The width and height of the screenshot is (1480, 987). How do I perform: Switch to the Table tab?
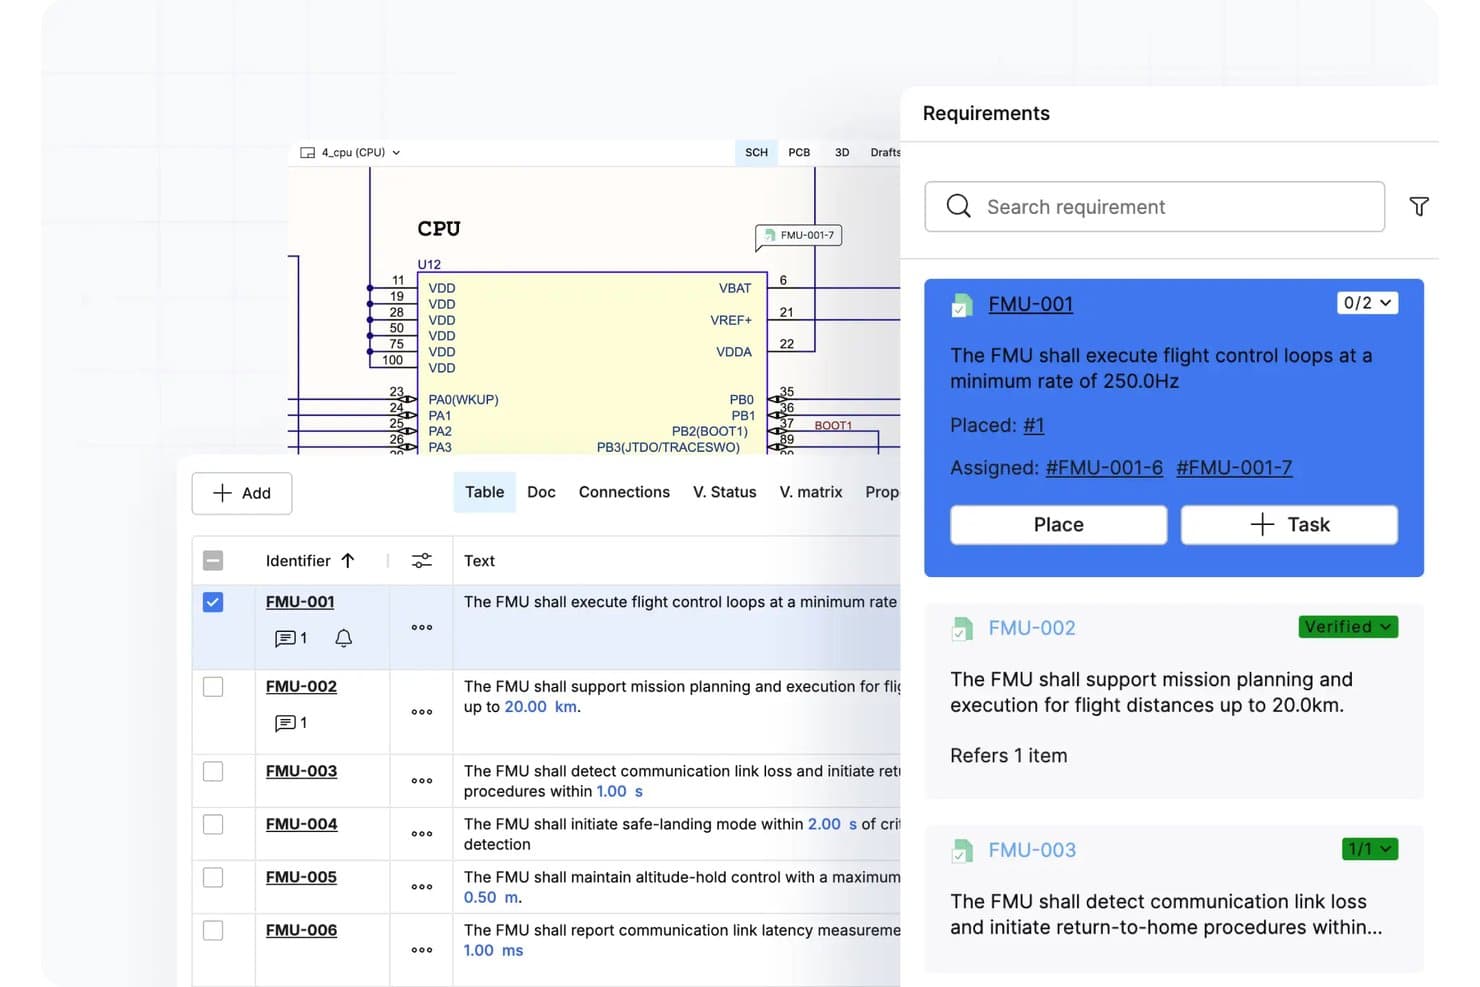484,493
